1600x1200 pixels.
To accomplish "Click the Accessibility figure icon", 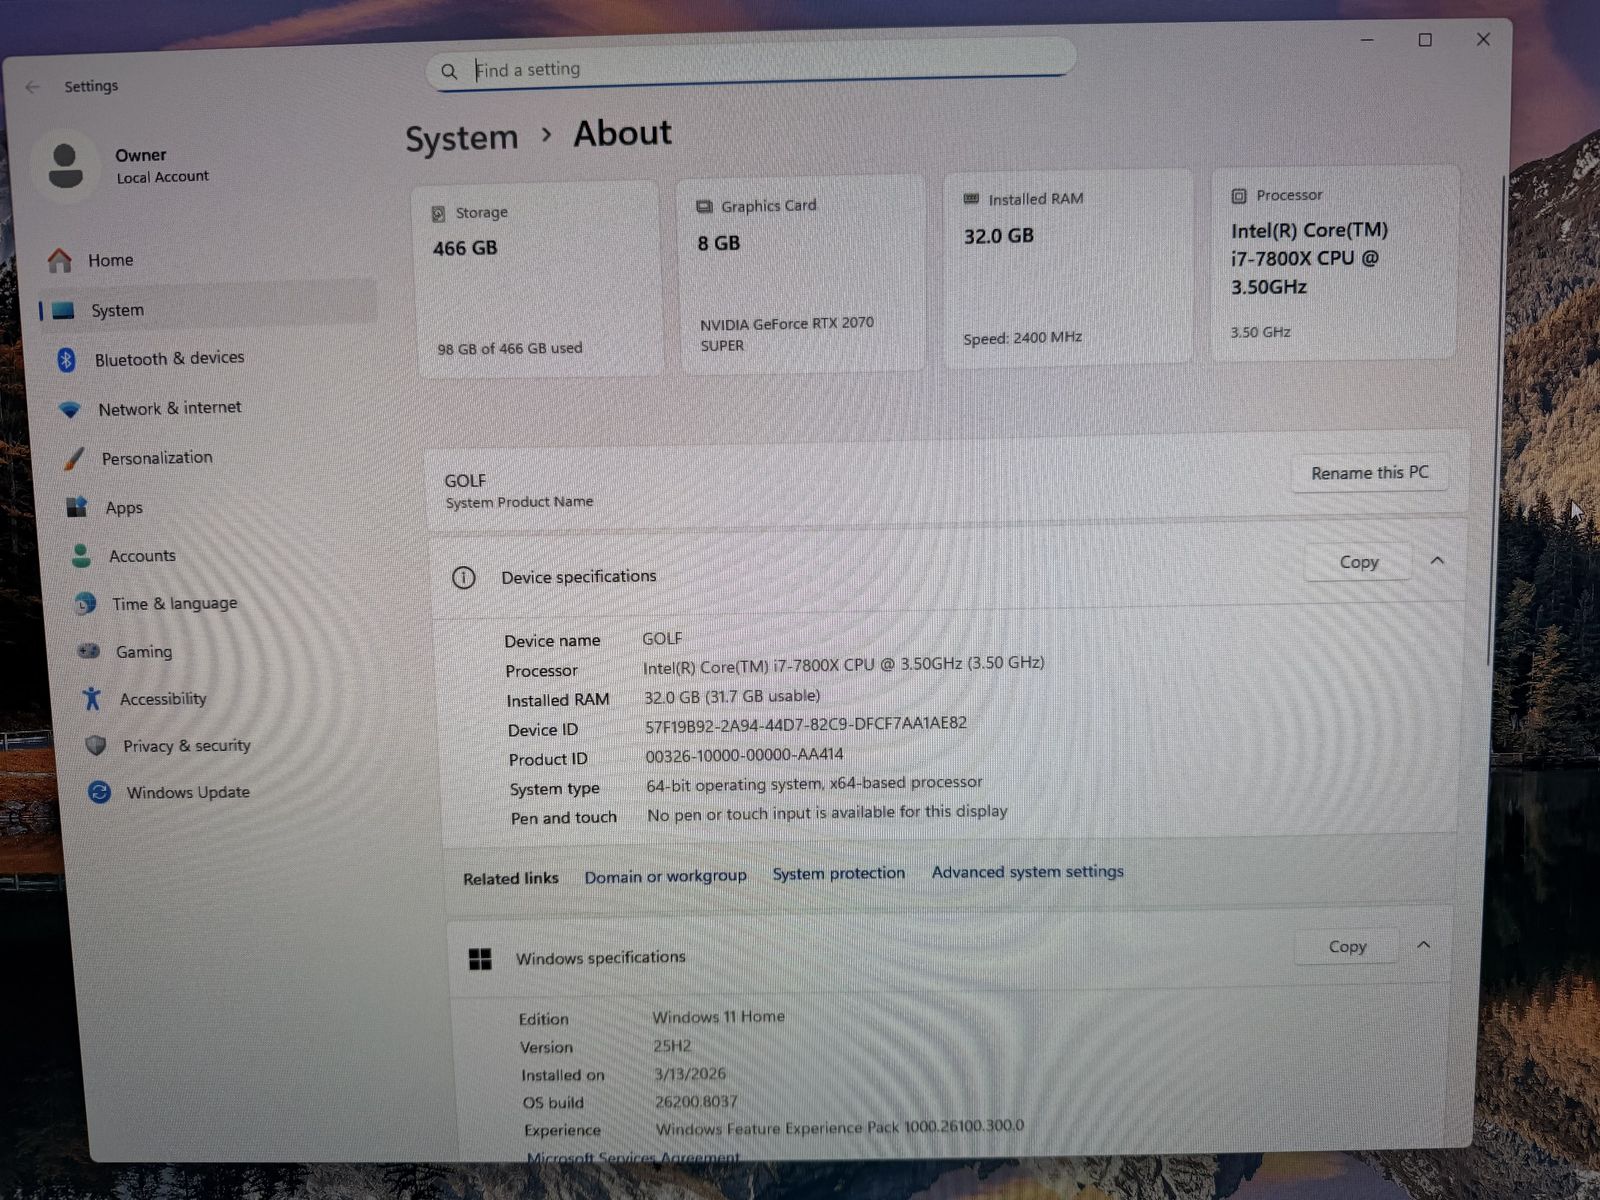I will [x=92, y=698].
